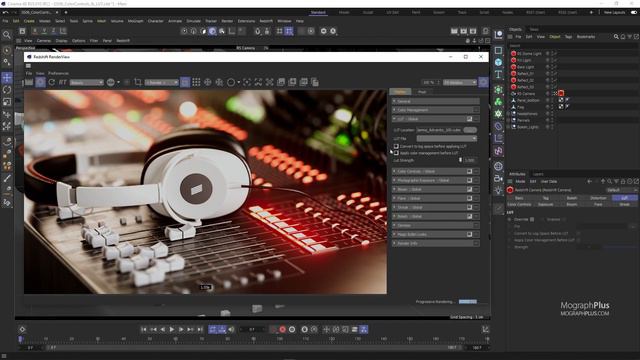
Task: Collapse the LUT Global section
Action: [x=394, y=119]
